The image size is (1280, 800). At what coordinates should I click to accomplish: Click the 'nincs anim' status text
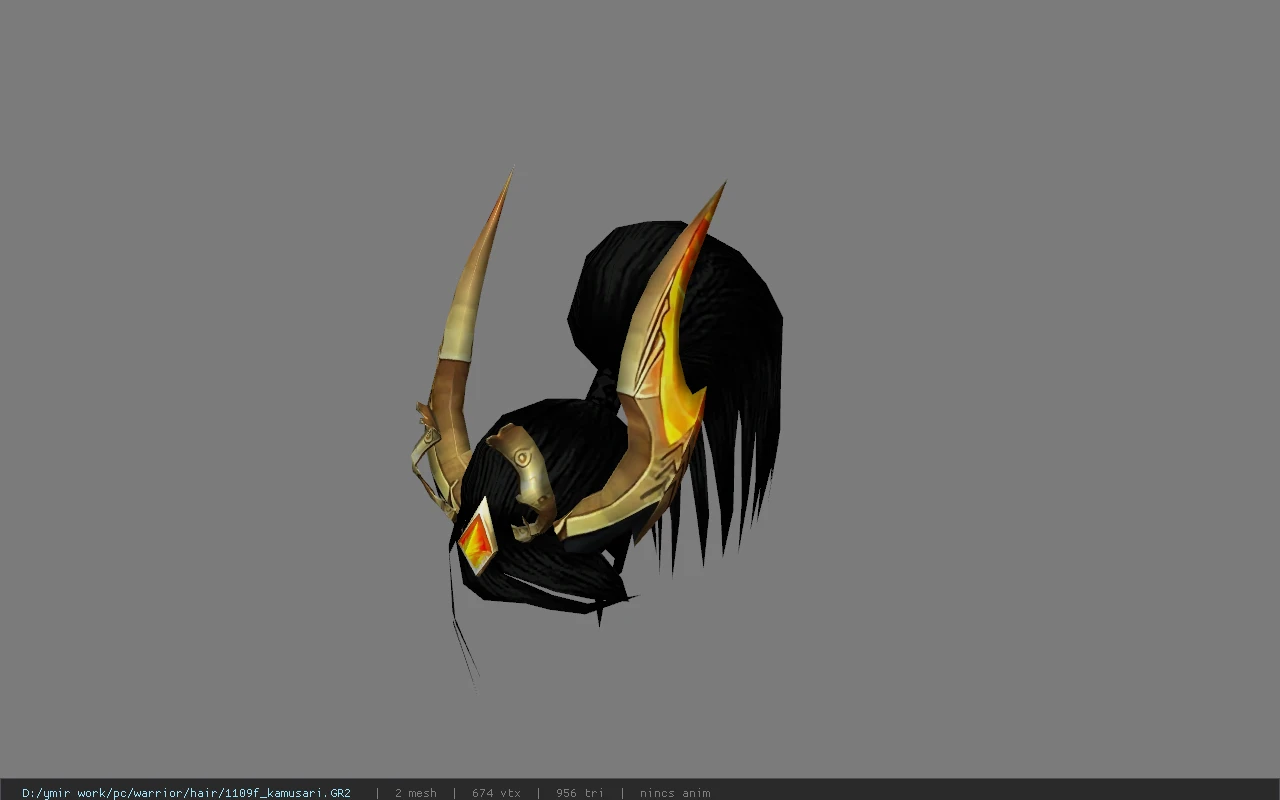point(675,793)
